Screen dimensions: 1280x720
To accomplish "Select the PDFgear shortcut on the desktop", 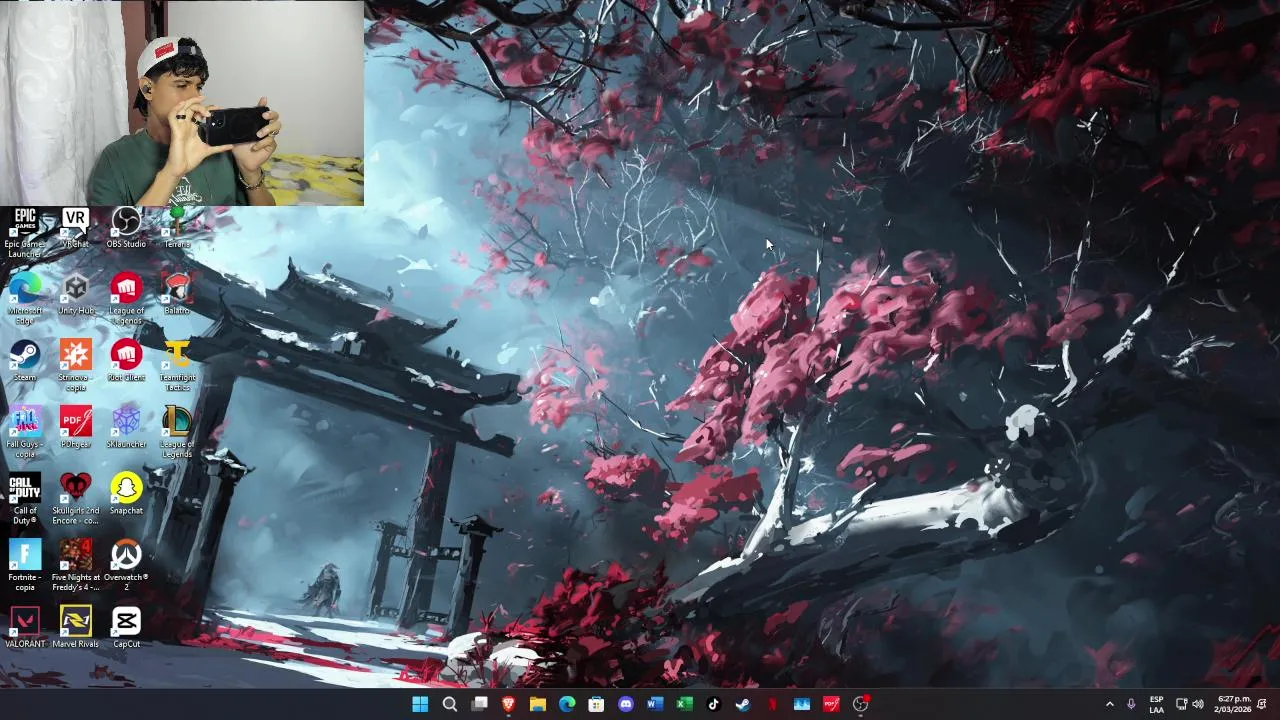I will (75, 428).
